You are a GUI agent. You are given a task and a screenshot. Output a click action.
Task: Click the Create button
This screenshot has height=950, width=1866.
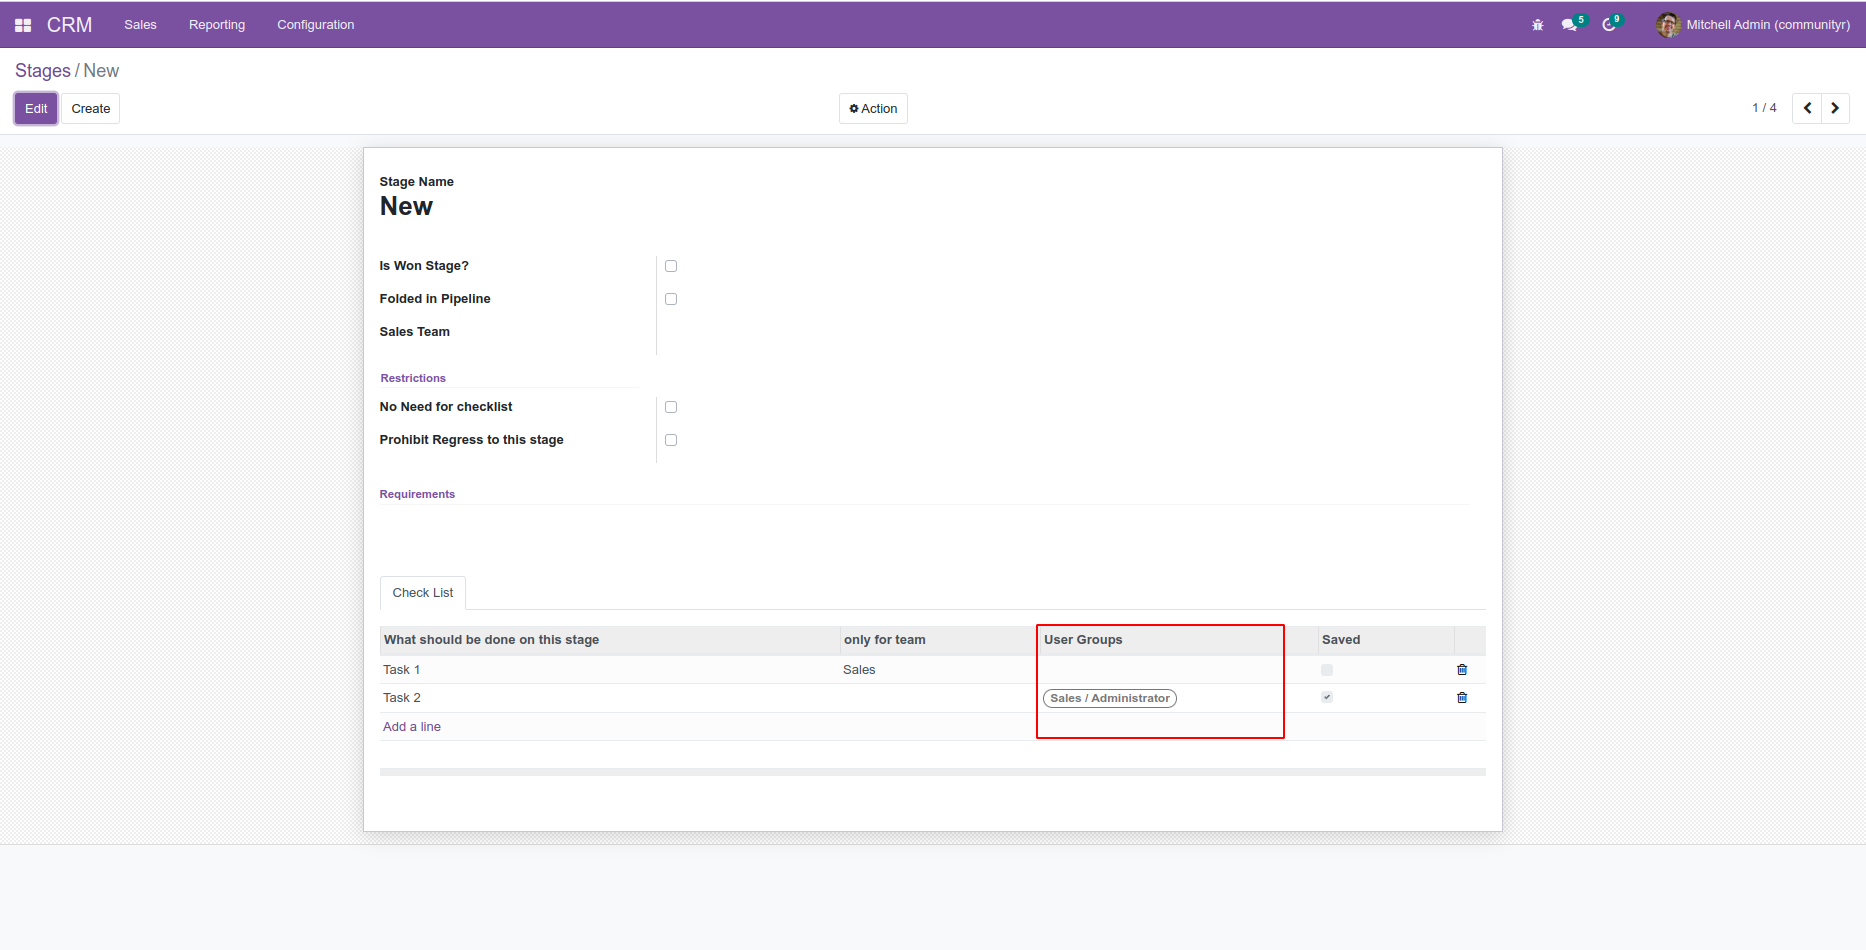tap(91, 108)
